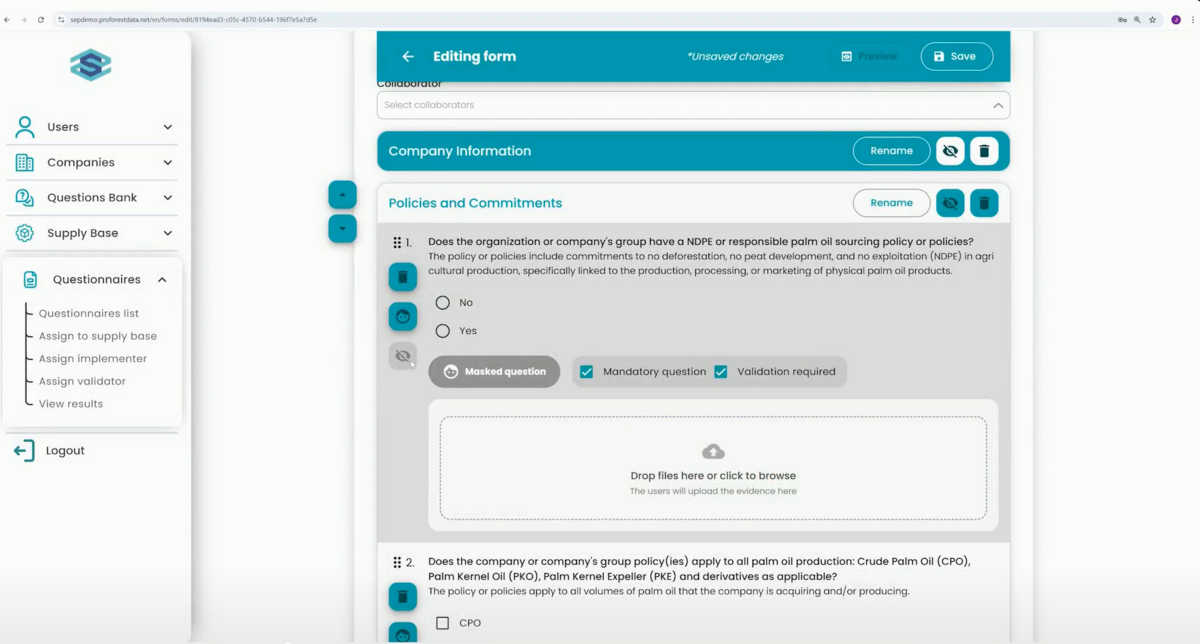Viewport: 1200px width, 644px height.
Task: Open the Select collaborators dropdown
Action: point(693,105)
